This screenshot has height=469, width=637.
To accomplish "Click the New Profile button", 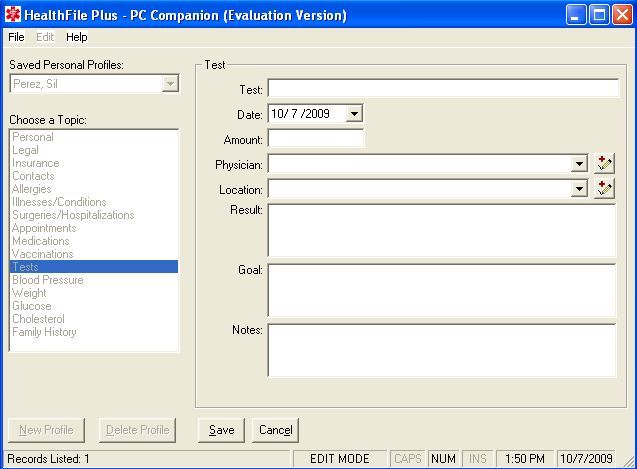I will pos(46,430).
